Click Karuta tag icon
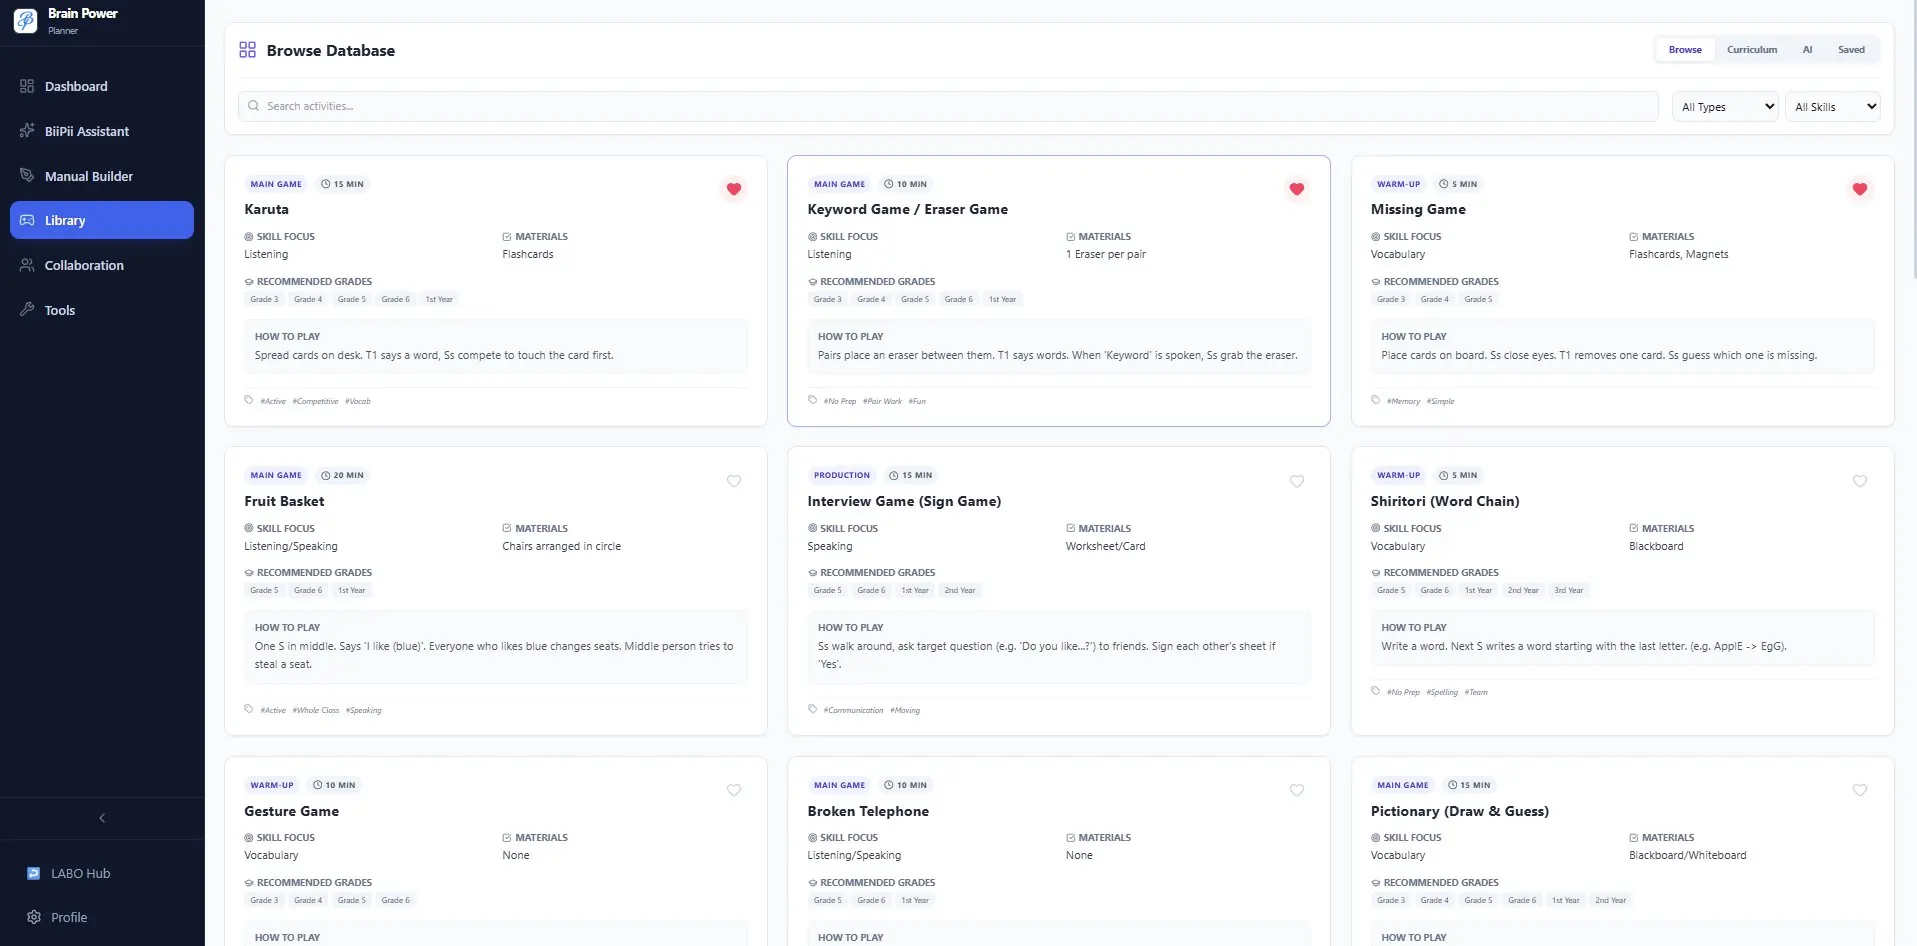 [x=249, y=400]
